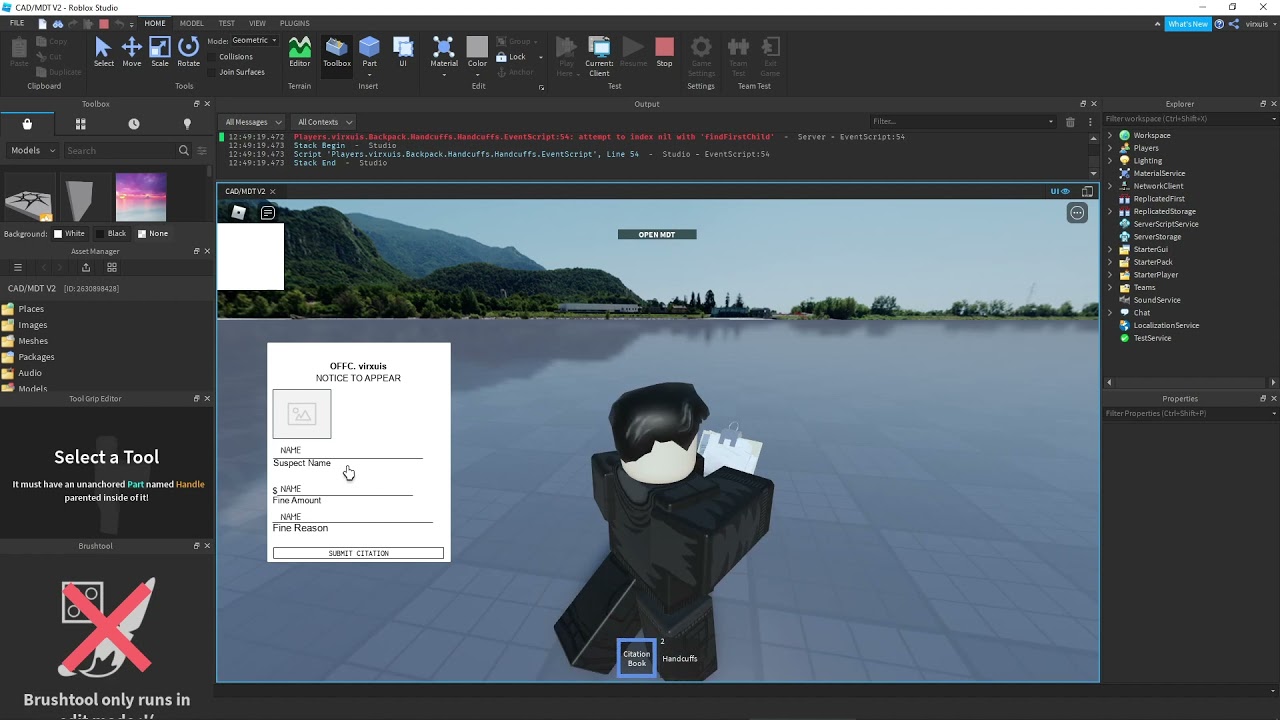Image resolution: width=1280 pixels, height=720 pixels.
Task: Open the UI insert tool
Action: [403, 52]
